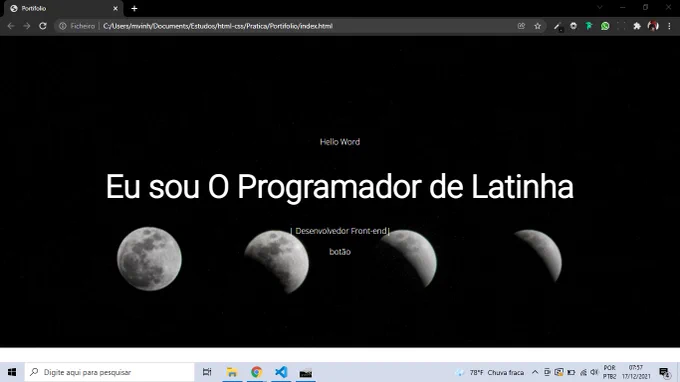Open the tab search chevron

tap(600, 7)
